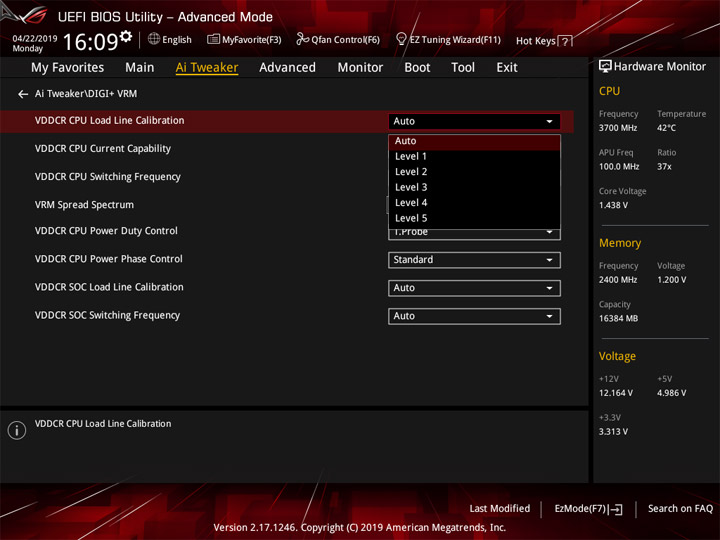Image resolution: width=720 pixels, height=540 pixels.
Task: Switch to the Boot tab
Action: pos(417,68)
